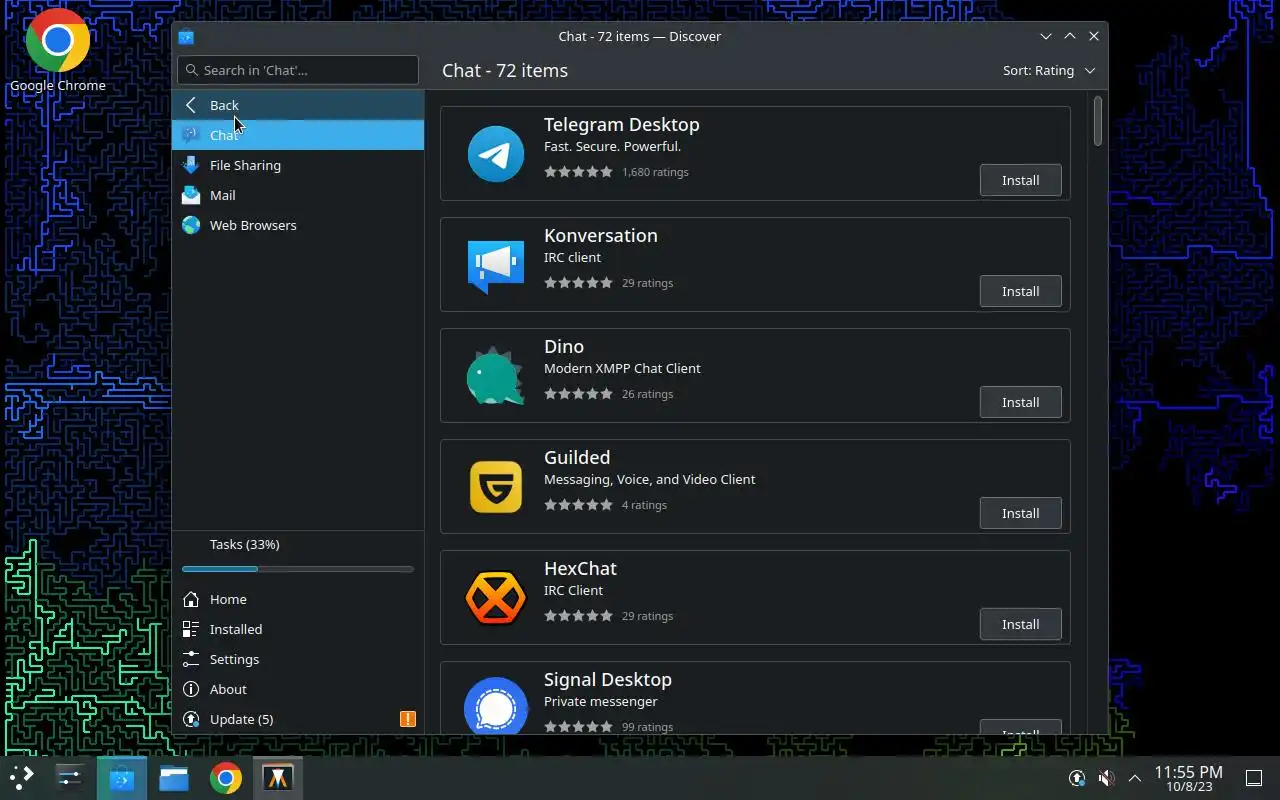This screenshot has height=800, width=1280.
Task: Click the About info icon
Action: tap(191, 689)
